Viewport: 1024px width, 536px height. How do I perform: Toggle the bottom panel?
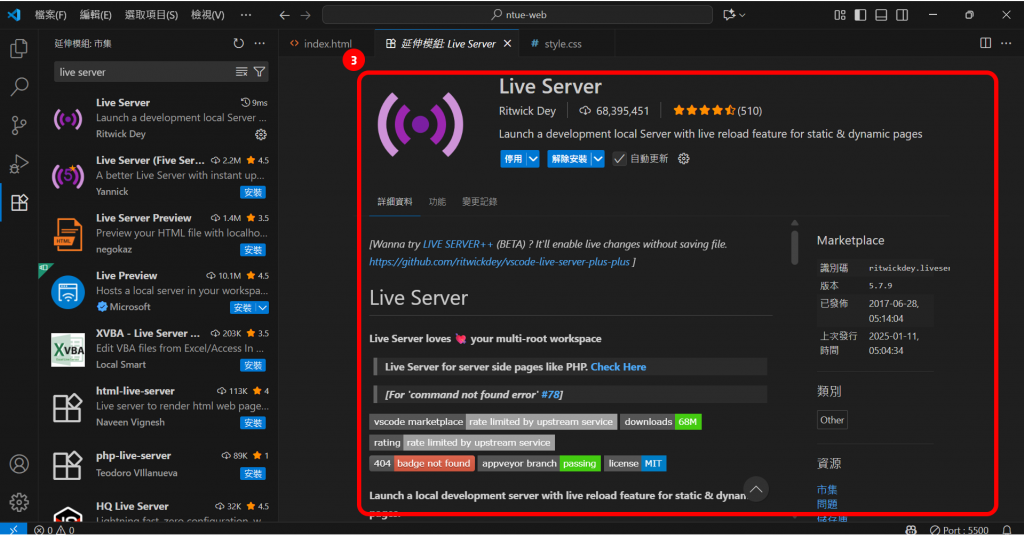click(881, 14)
